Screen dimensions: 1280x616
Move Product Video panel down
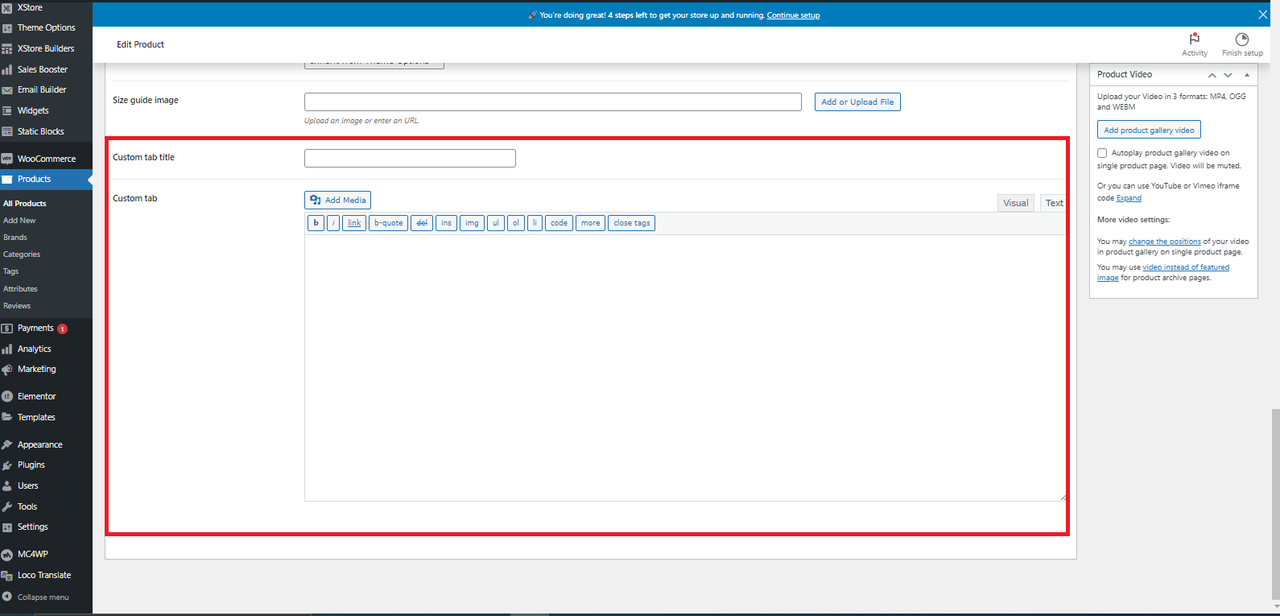[1228, 75]
